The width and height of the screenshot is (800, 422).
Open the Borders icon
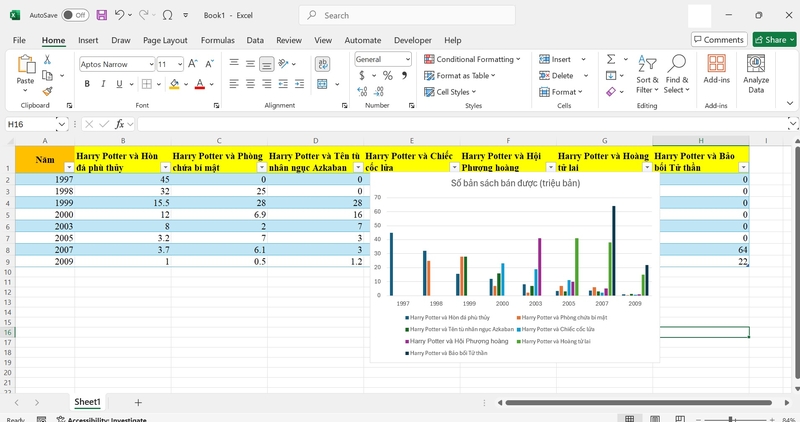click(x=146, y=84)
